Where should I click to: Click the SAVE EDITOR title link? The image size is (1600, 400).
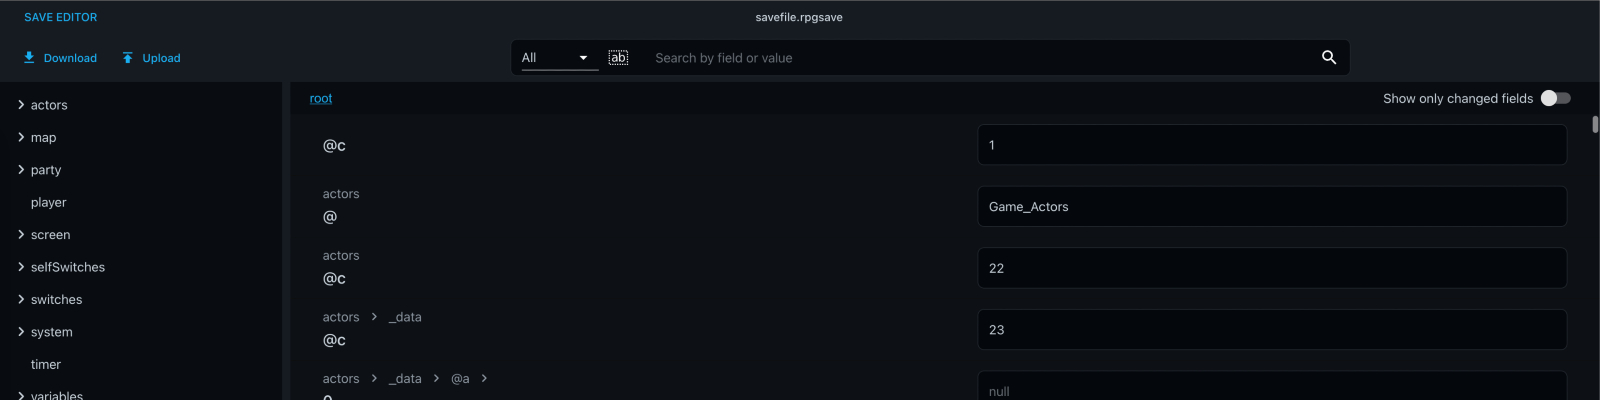click(61, 17)
